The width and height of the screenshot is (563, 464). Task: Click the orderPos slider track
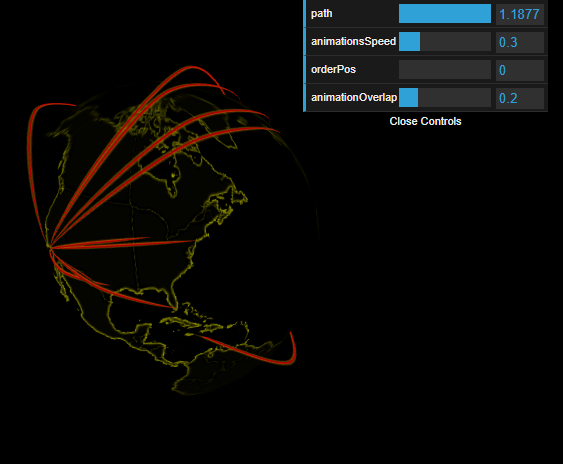click(445, 70)
